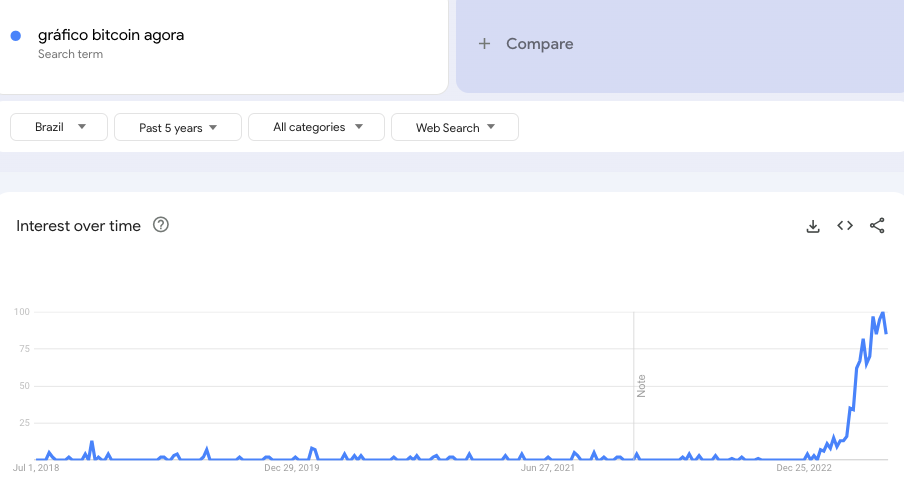Click the share icon on the chart card
This screenshot has width=904, height=495.
(877, 226)
